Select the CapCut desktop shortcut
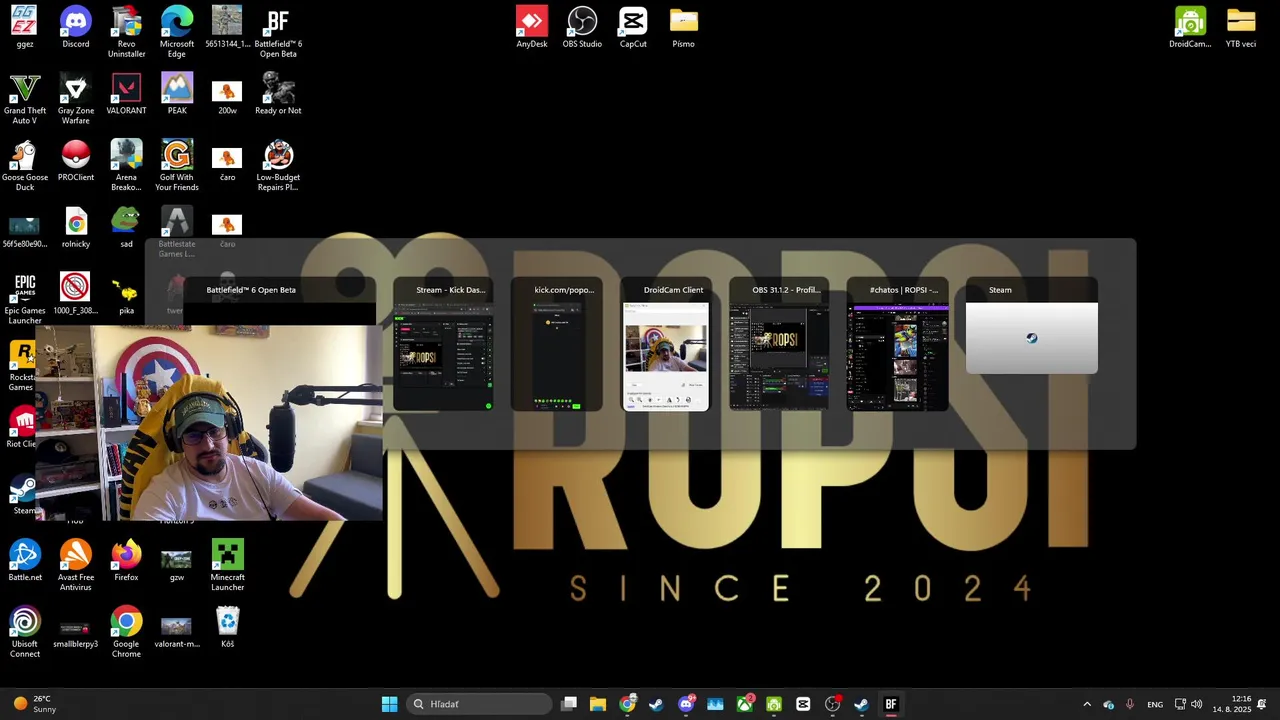1280x720 pixels. pos(633,28)
